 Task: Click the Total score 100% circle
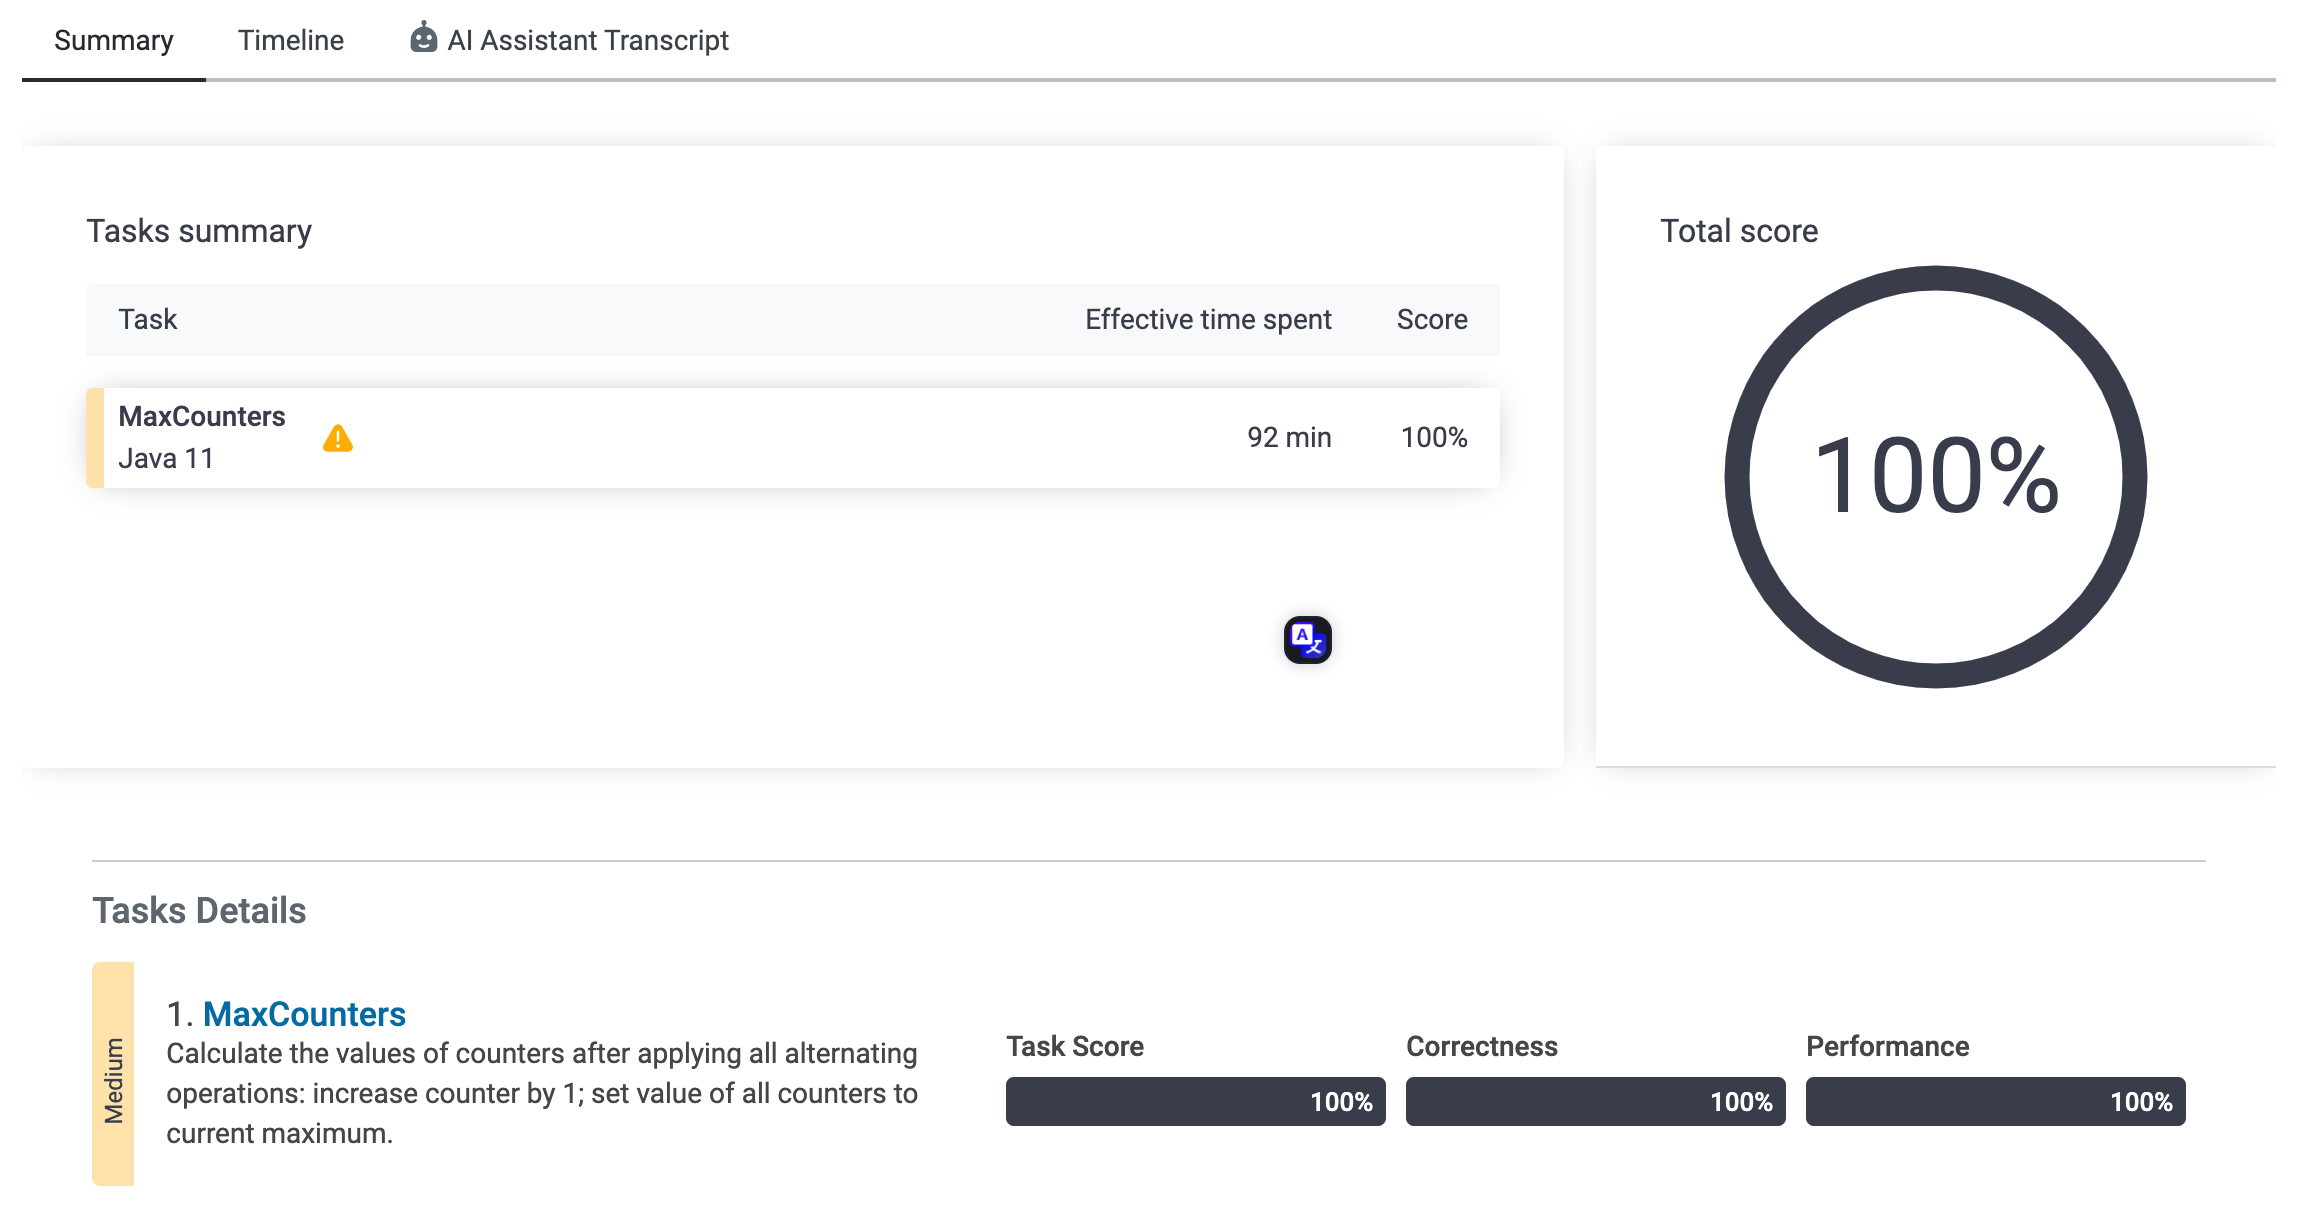[x=1935, y=477]
